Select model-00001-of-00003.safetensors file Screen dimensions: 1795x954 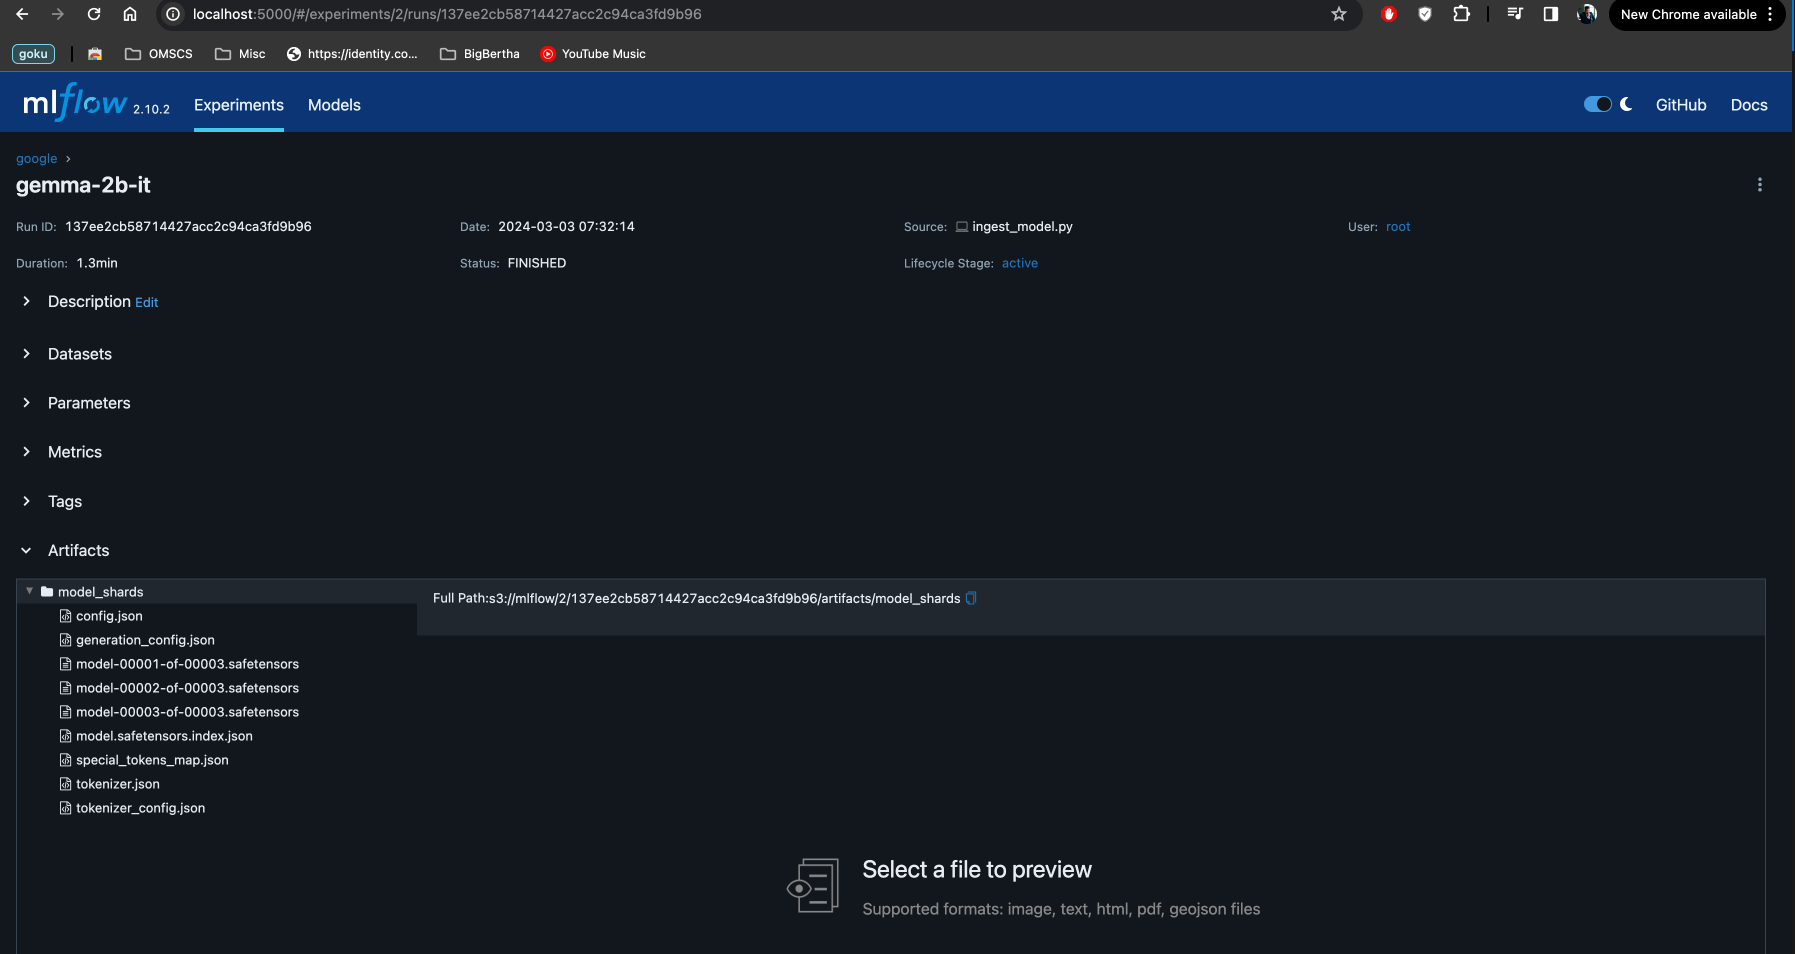[x=187, y=664]
